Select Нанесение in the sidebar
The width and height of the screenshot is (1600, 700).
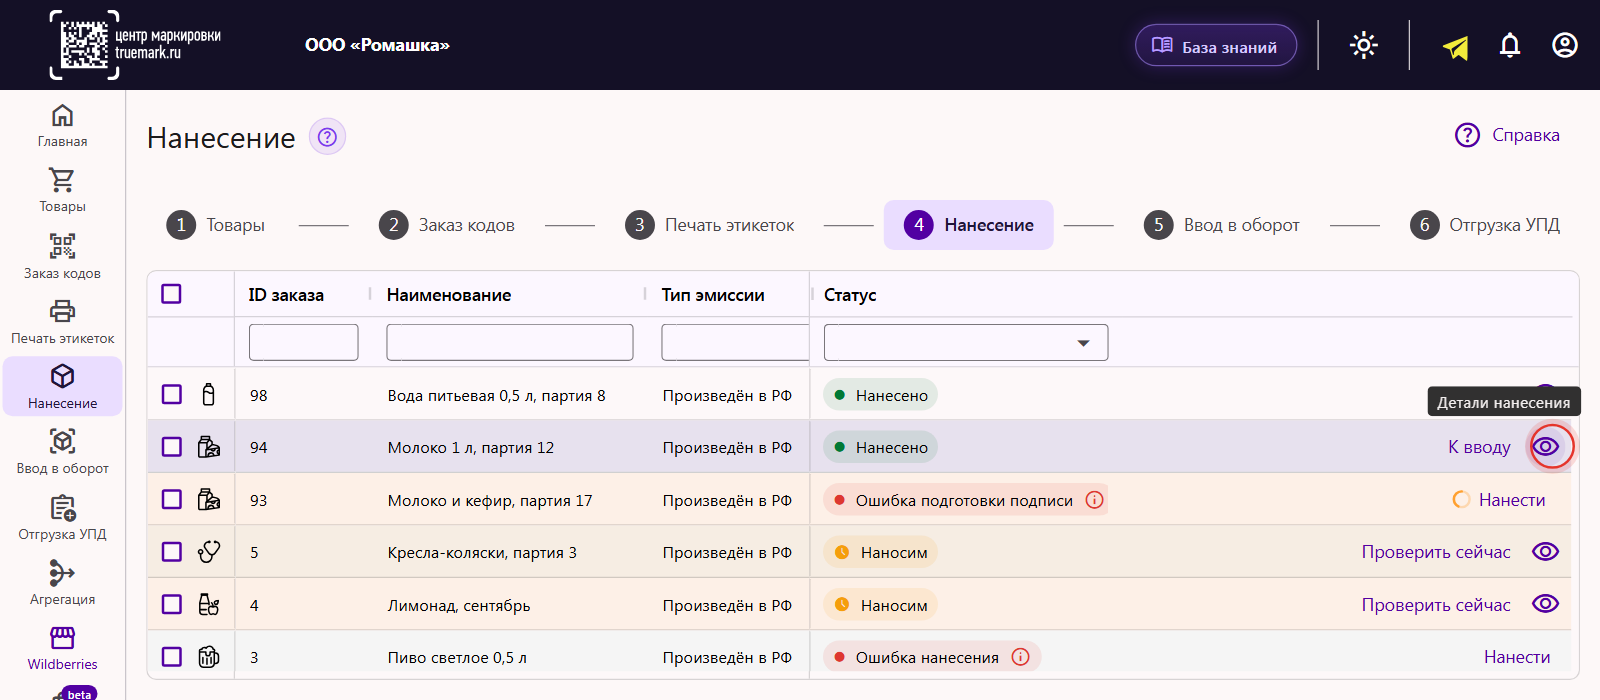(x=62, y=387)
